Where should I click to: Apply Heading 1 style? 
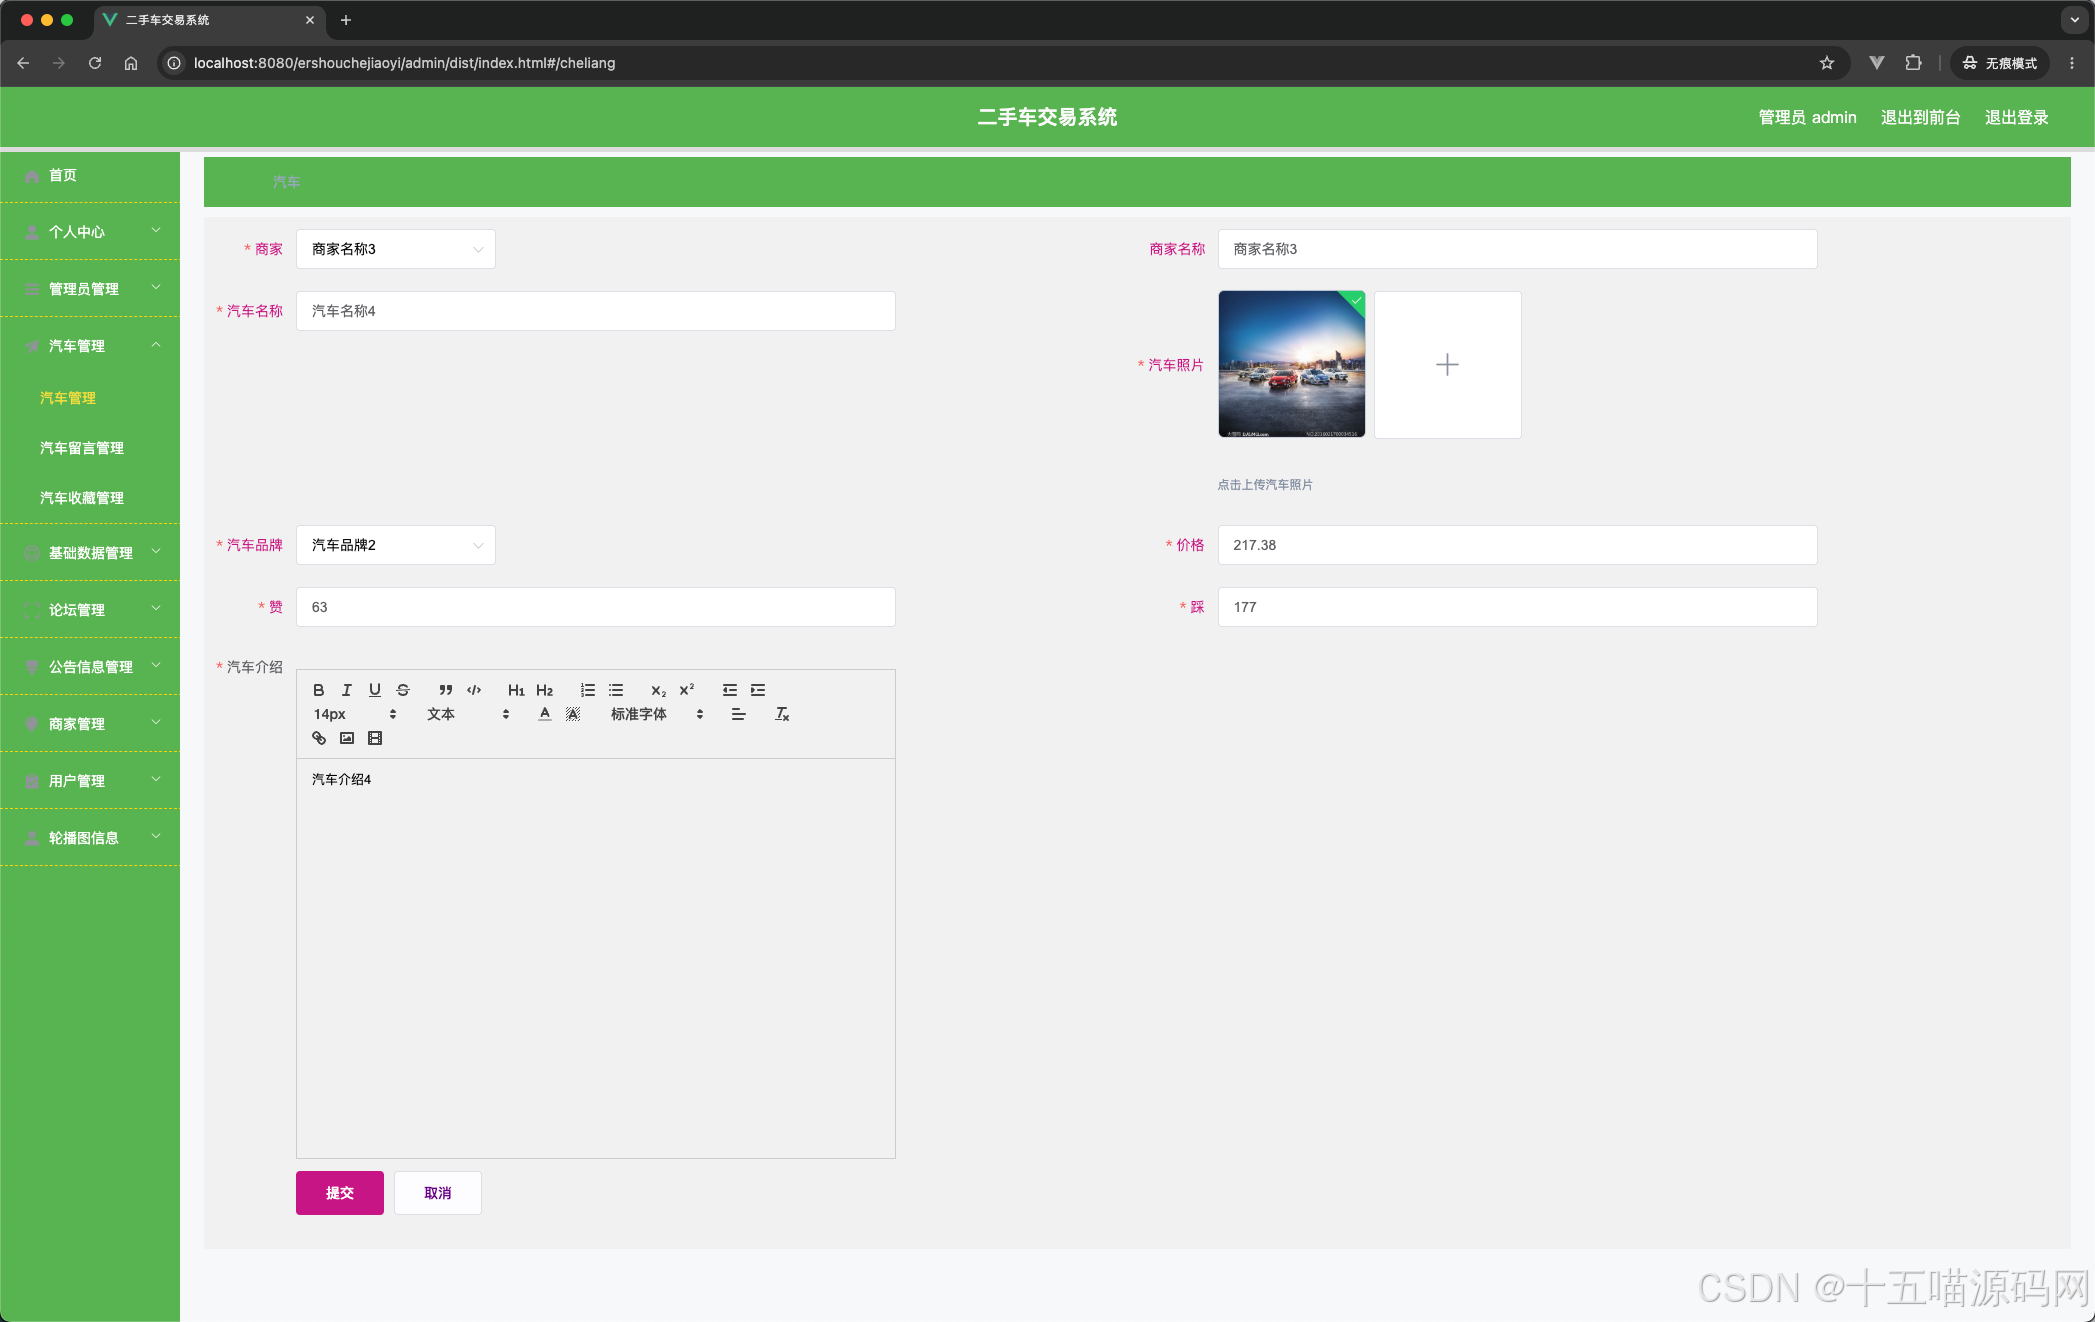pos(516,690)
